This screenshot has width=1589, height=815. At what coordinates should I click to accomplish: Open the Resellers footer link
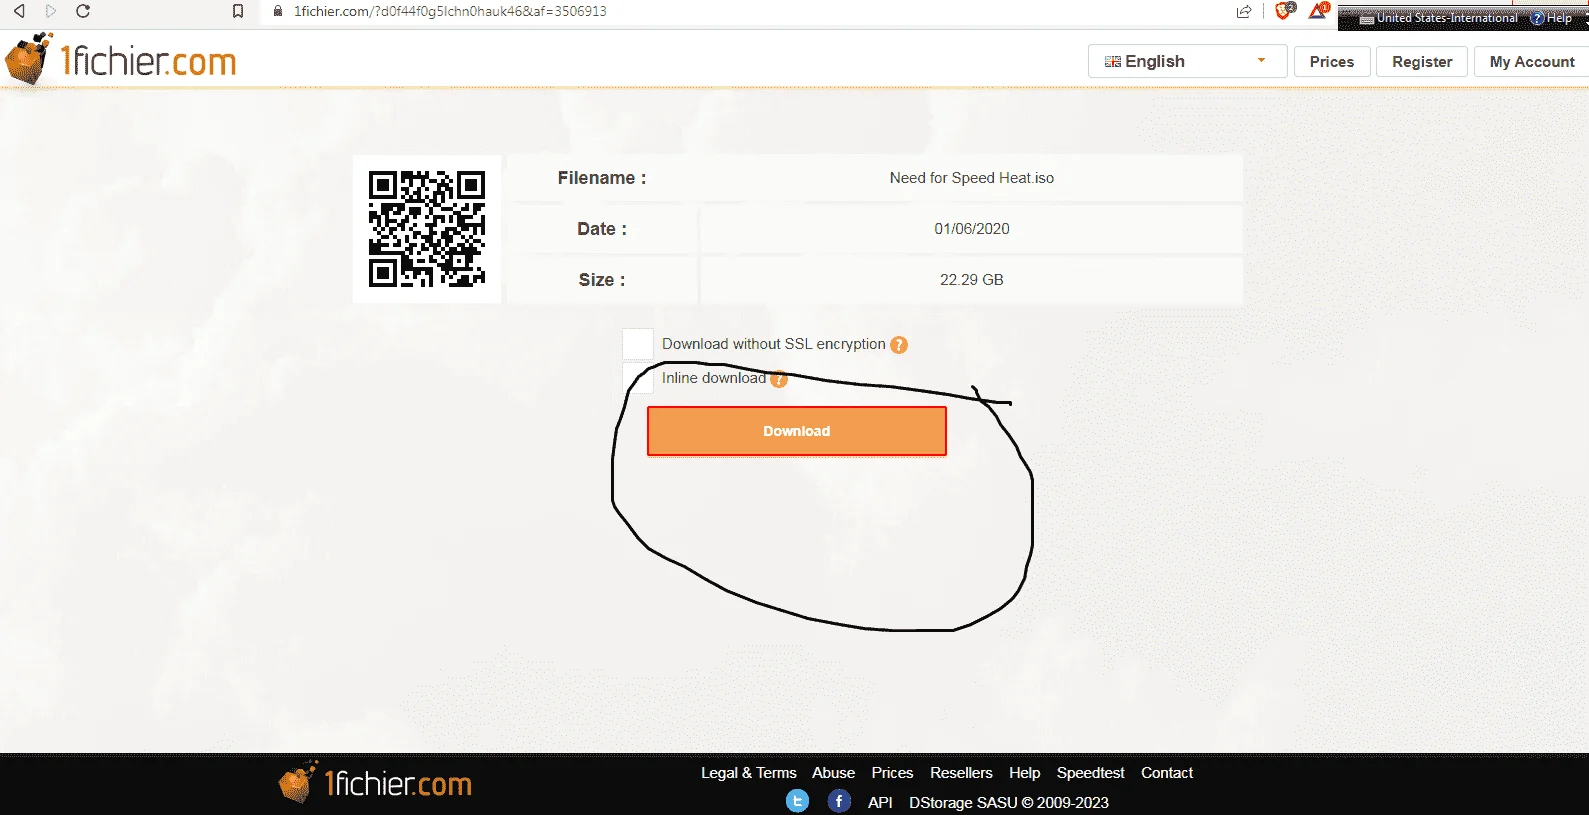click(961, 773)
